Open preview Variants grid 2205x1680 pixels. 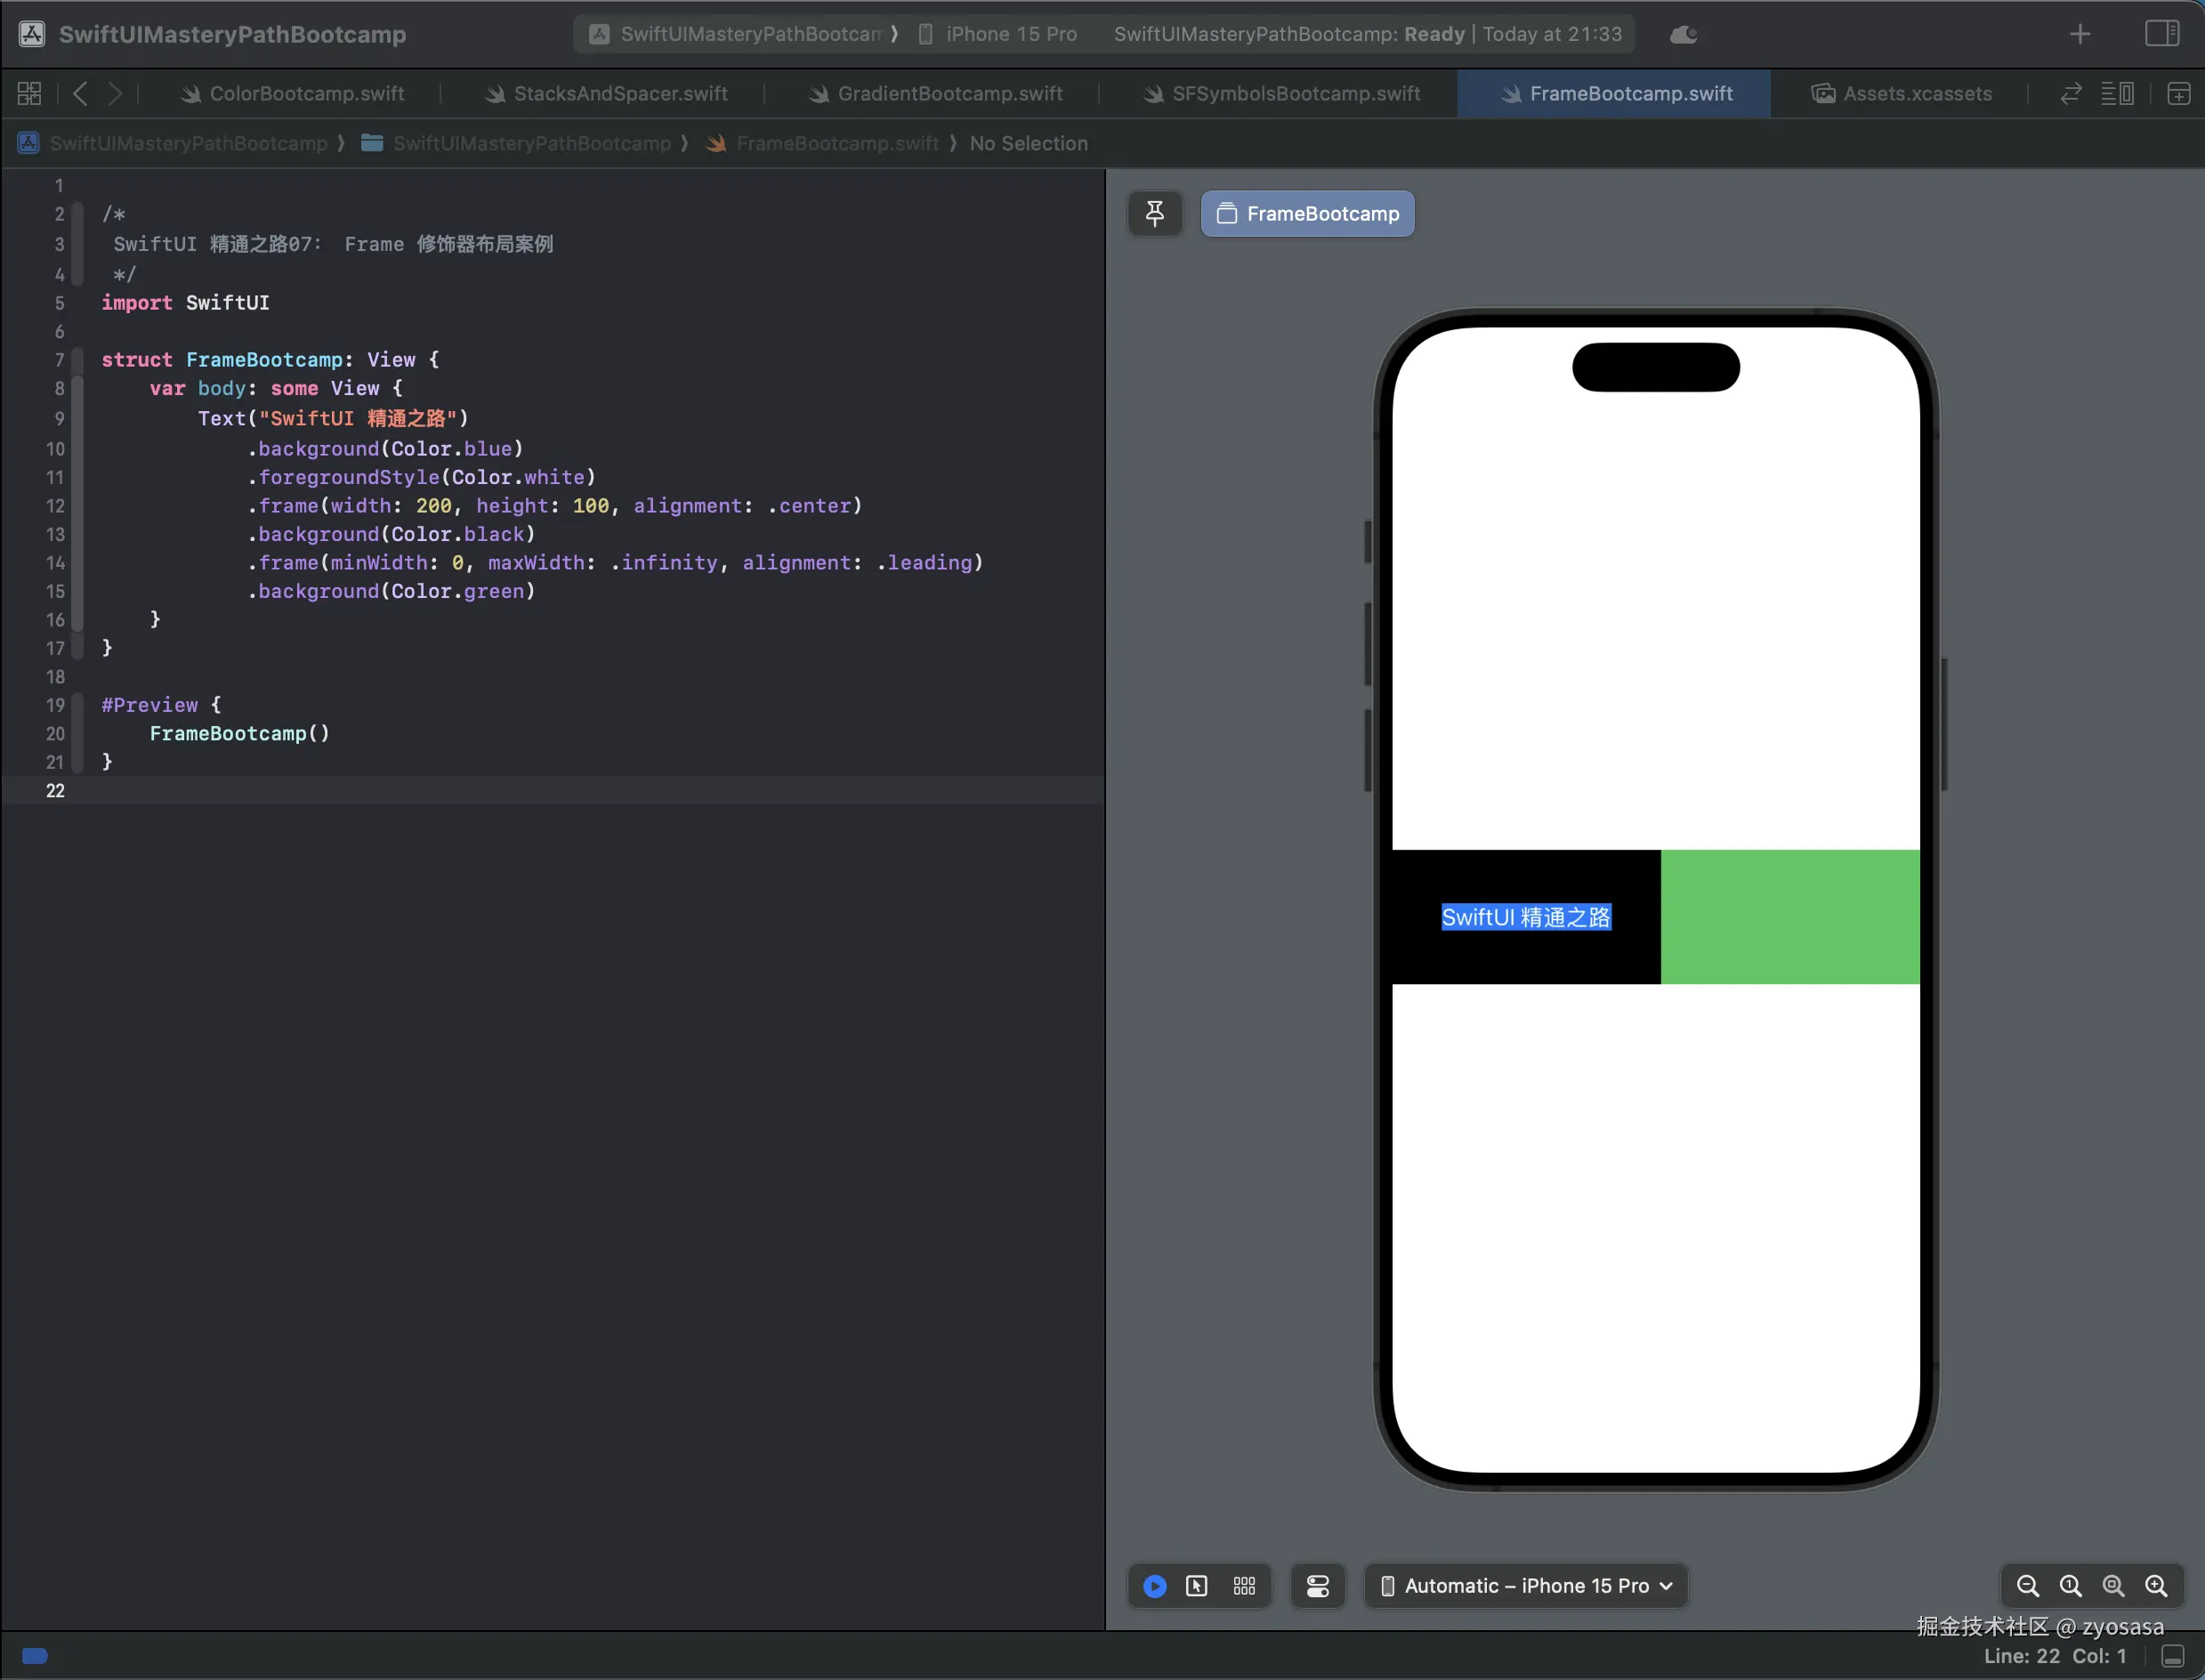pyautogui.click(x=1243, y=1585)
